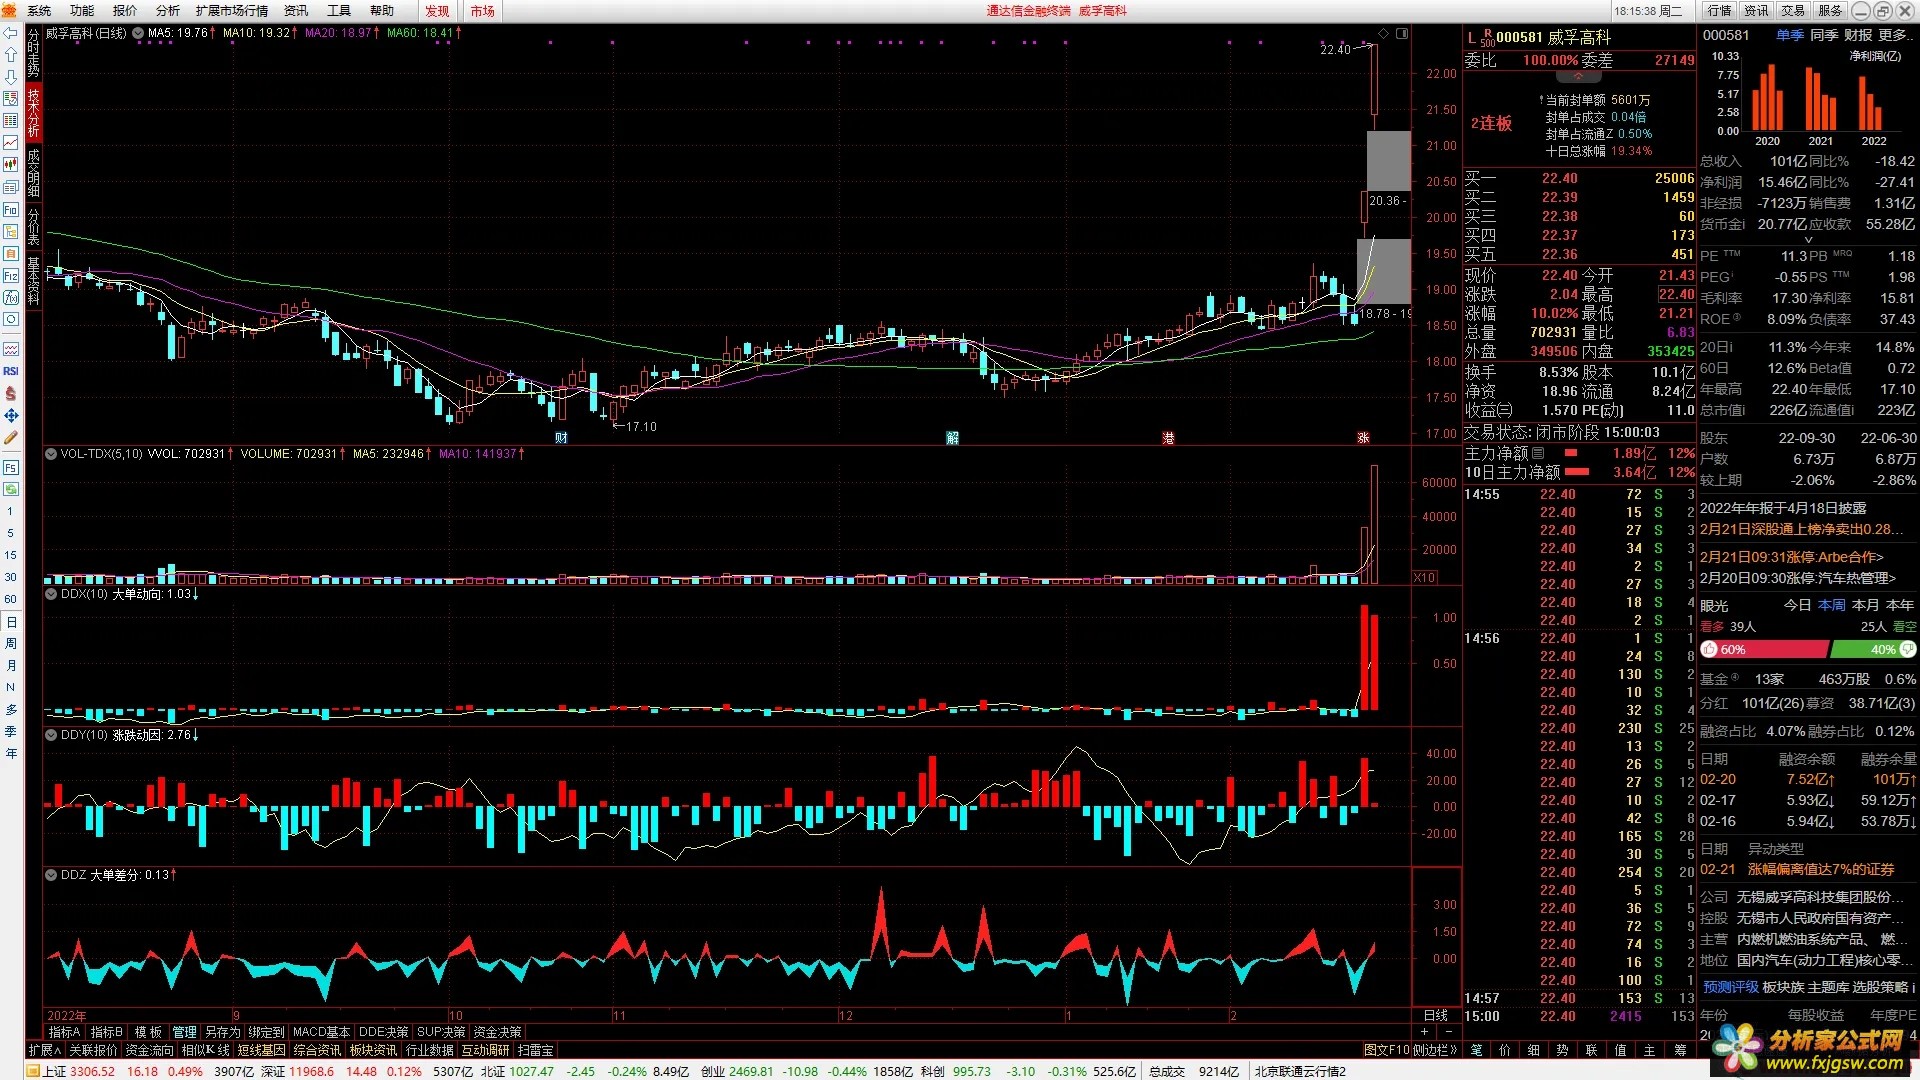Collapse the arrow under 委比 row
The width and height of the screenshot is (1920, 1080).
tap(1579, 76)
